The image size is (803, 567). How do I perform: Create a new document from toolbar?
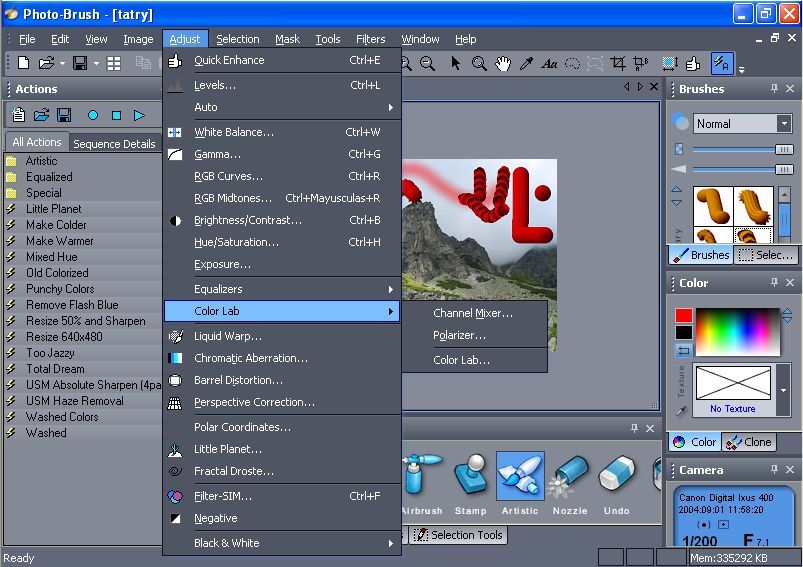click(23, 63)
